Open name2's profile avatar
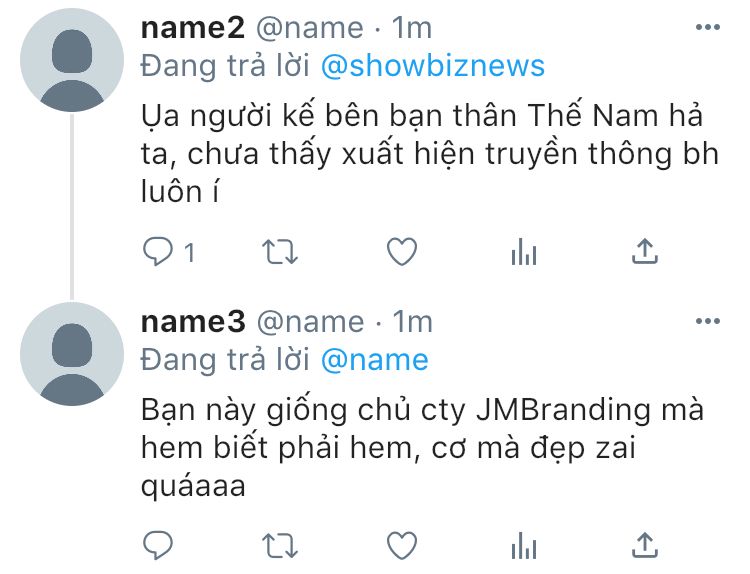 coord(72,60)
